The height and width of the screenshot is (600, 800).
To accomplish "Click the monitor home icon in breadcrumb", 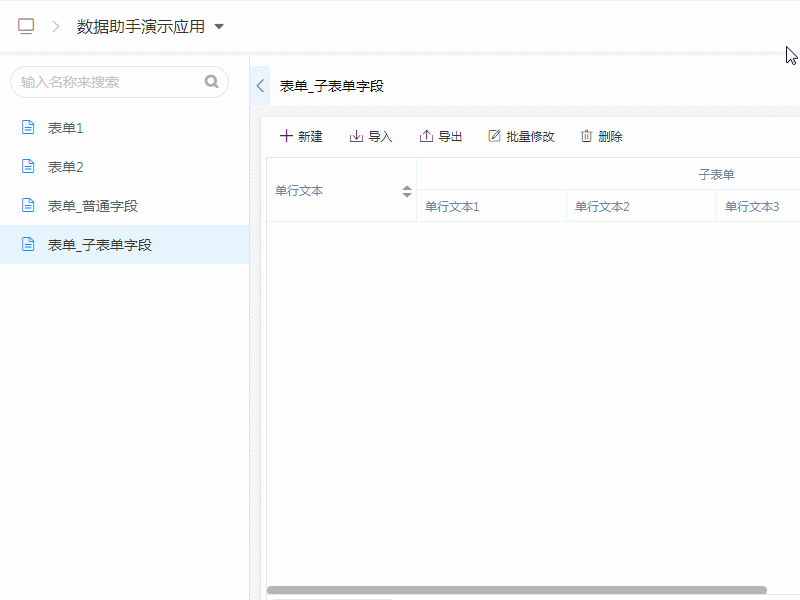I will (x=26, y=27).
